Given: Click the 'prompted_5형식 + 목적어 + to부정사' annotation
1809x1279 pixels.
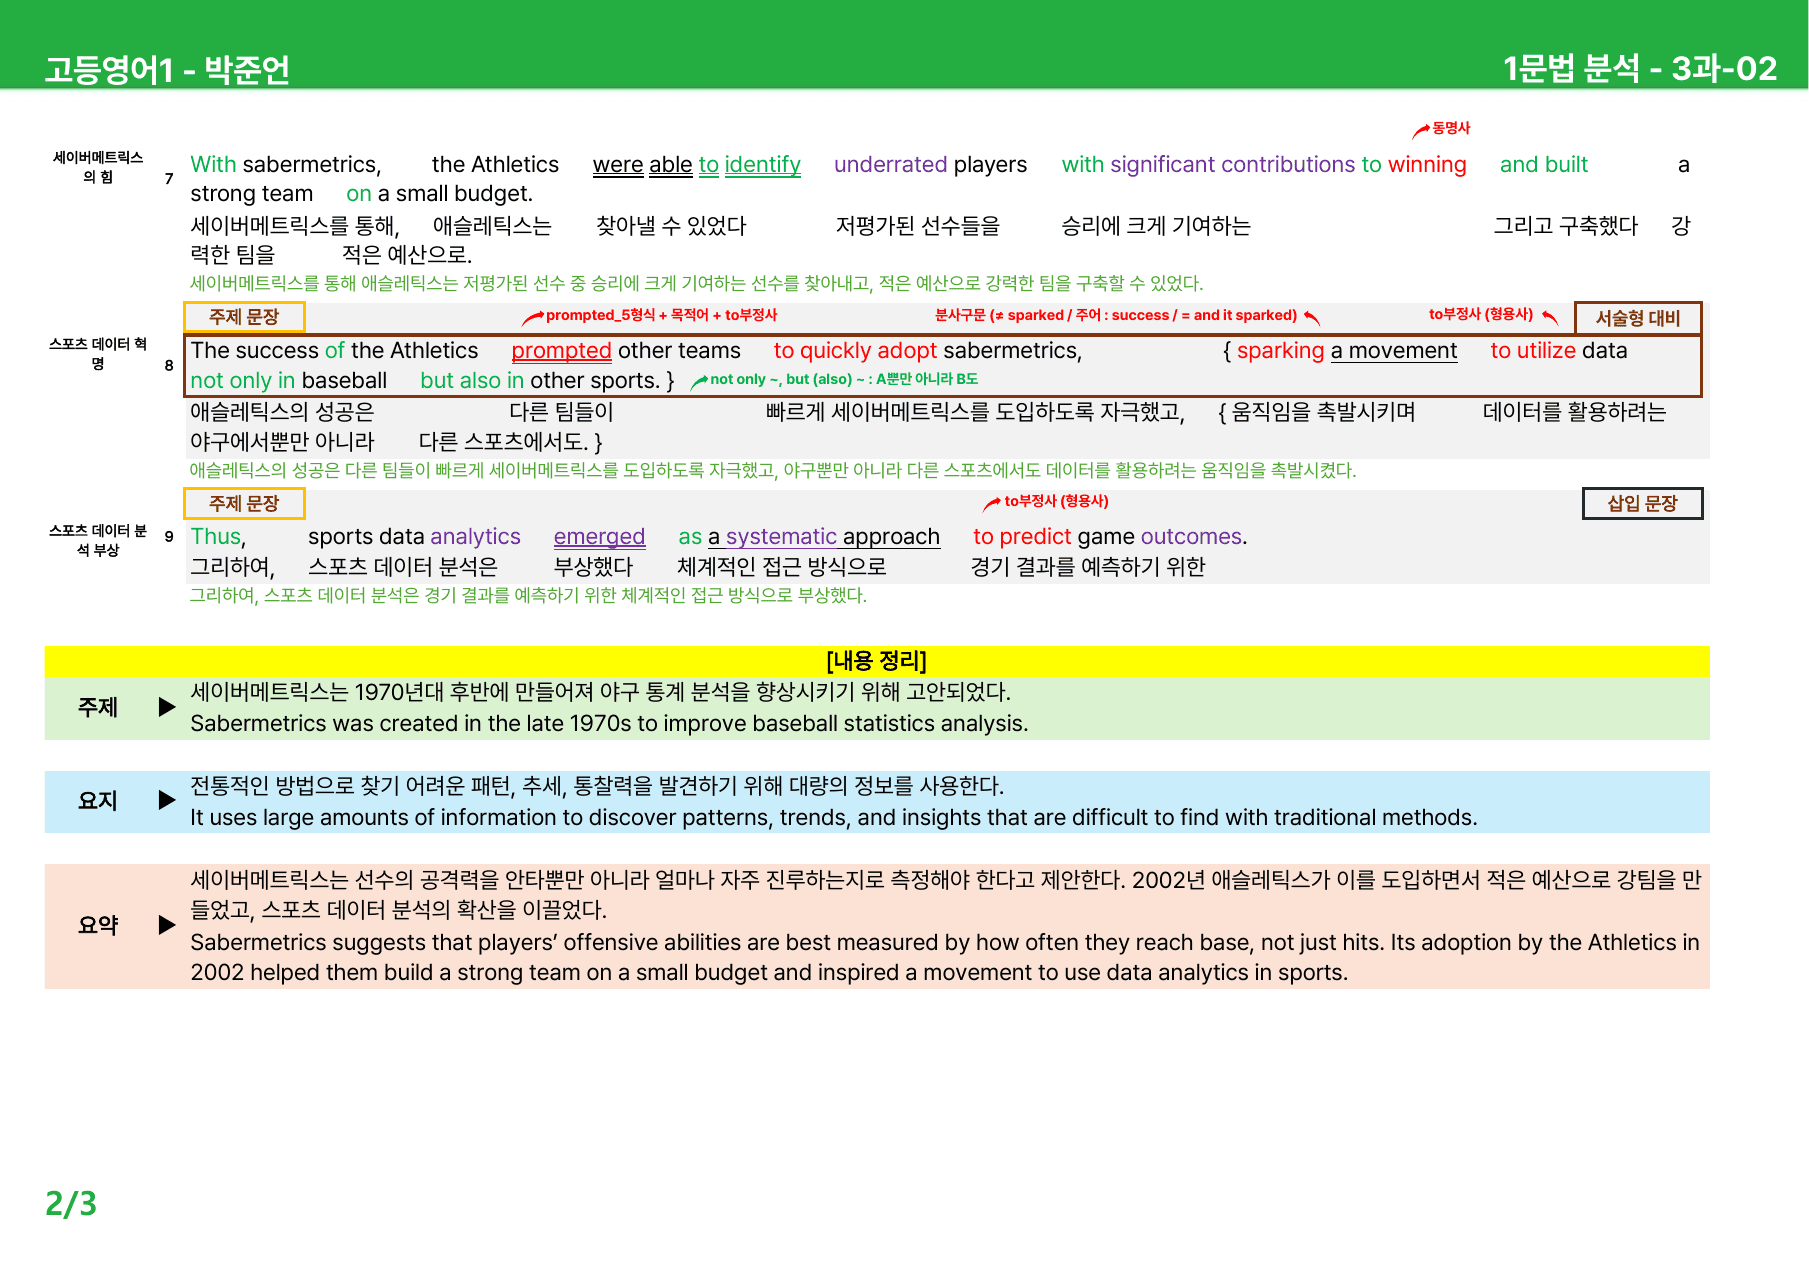Looking at the screenshot, I should (661, 315).
